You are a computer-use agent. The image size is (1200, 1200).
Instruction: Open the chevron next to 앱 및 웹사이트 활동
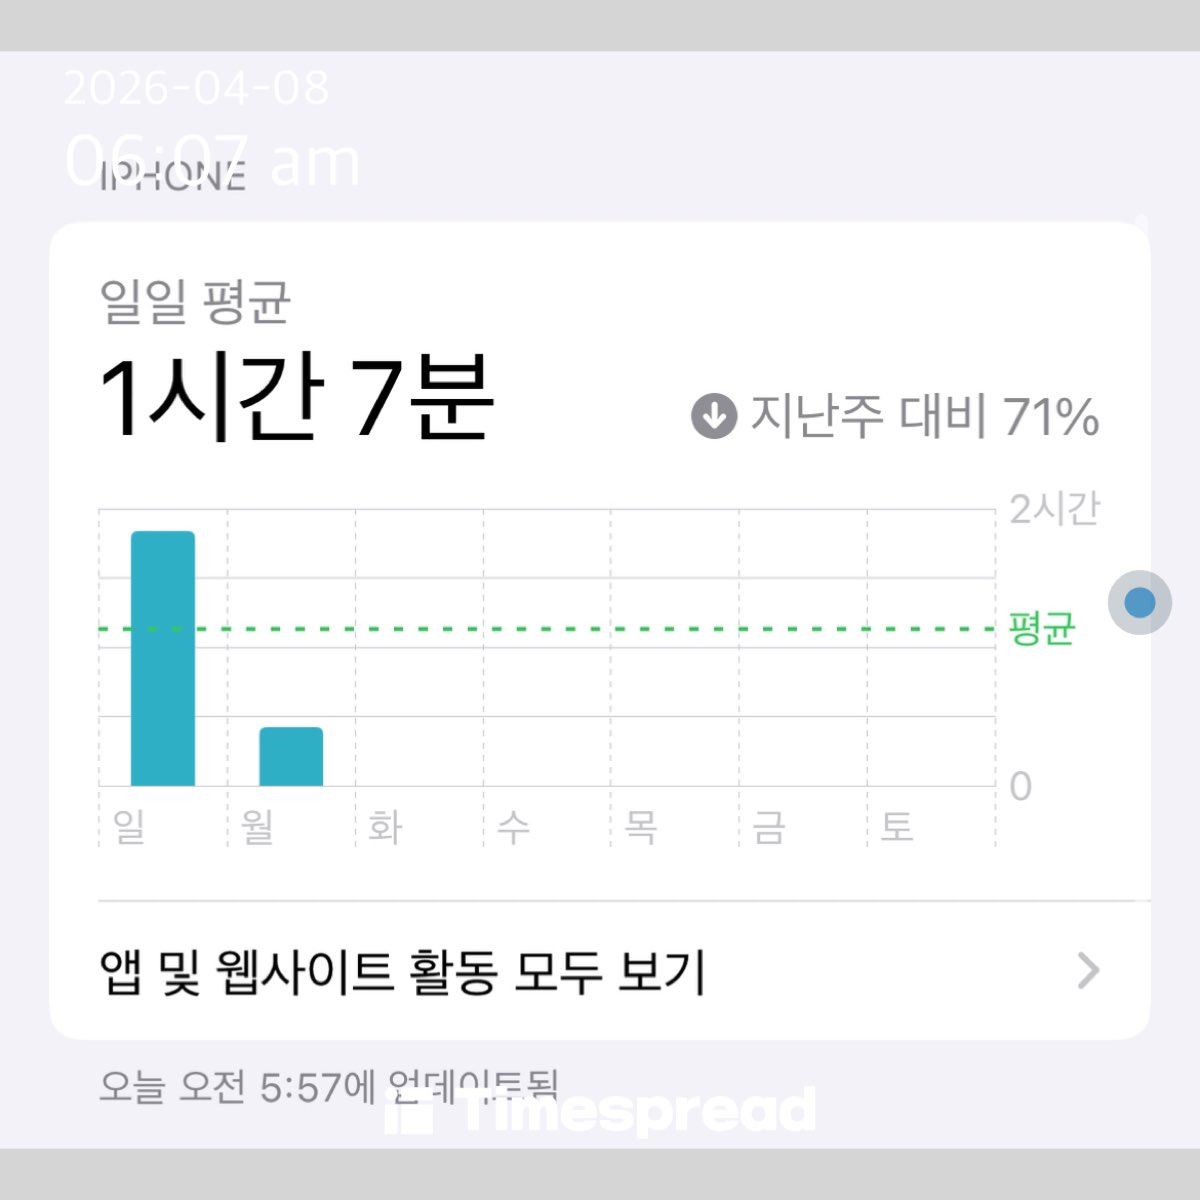coord(1088,970)
